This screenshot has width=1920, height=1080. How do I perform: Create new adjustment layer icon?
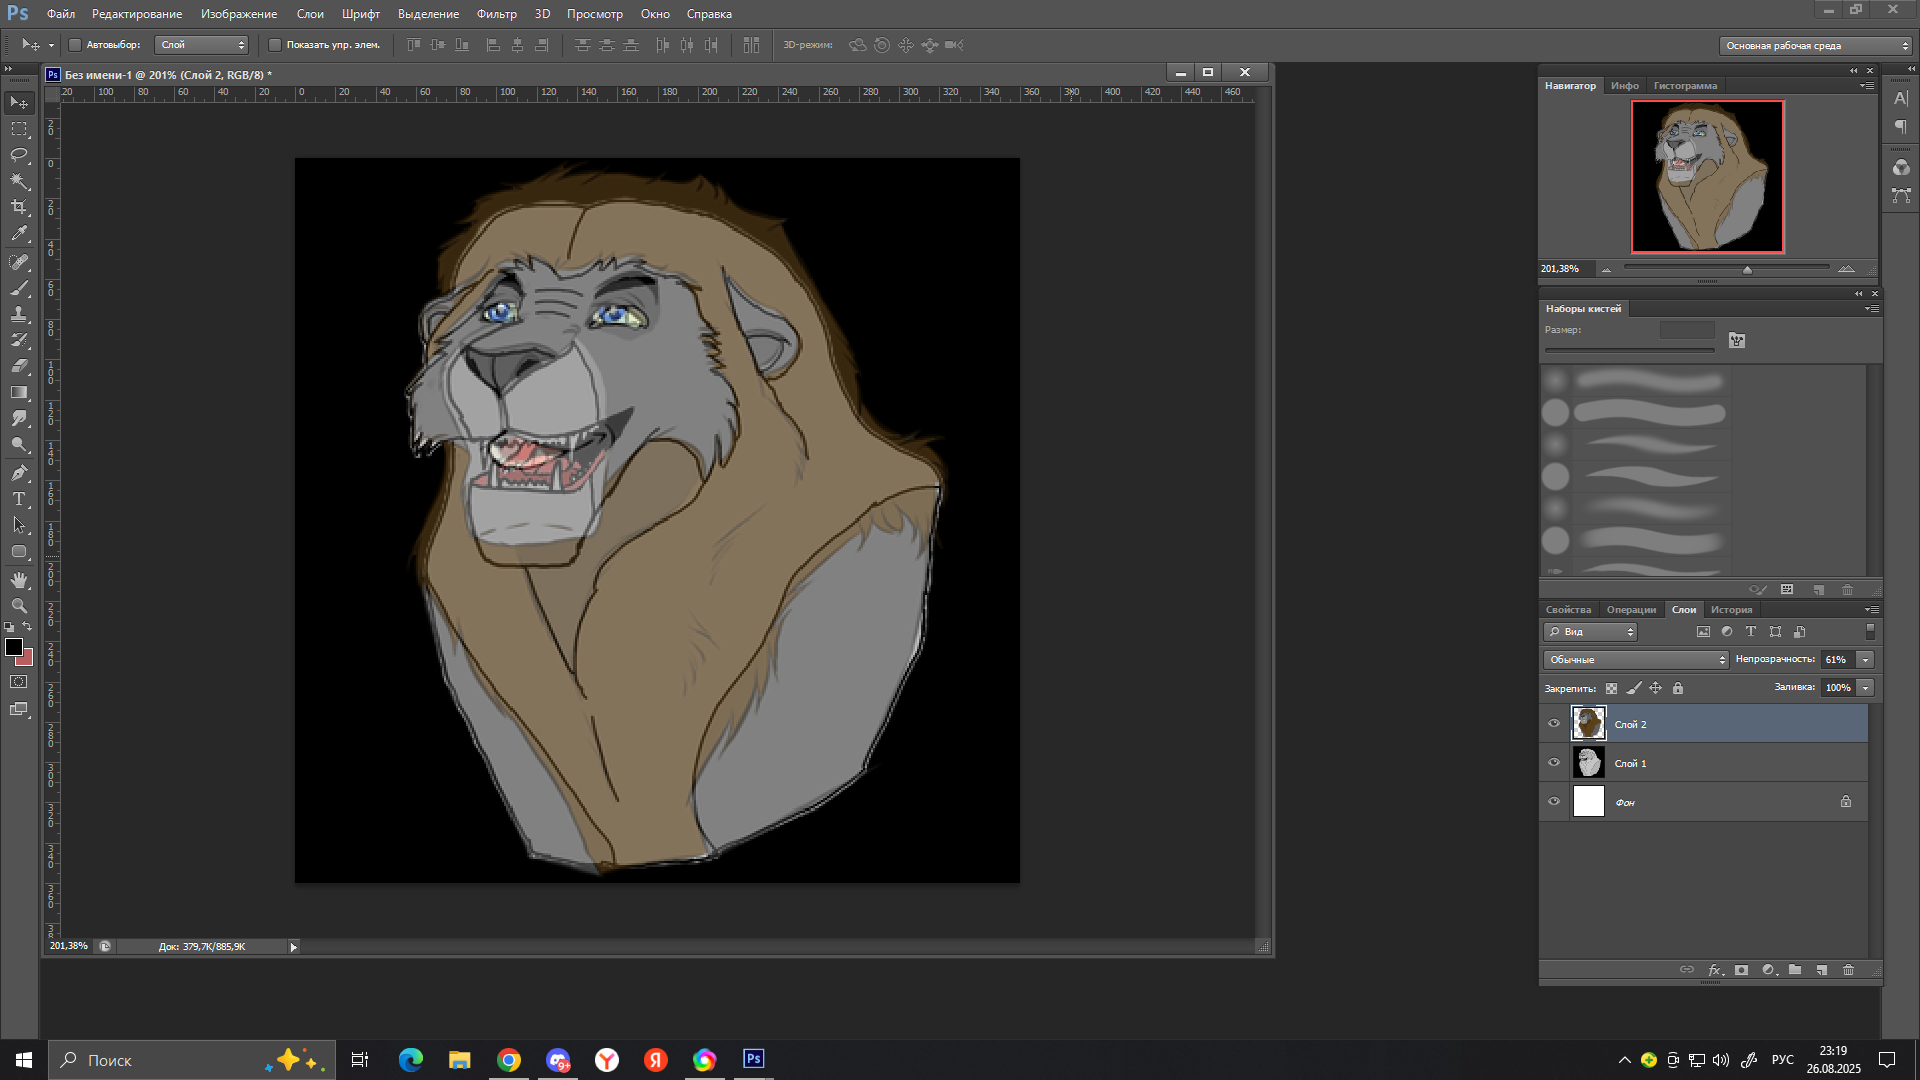[x=1769, y=970]
